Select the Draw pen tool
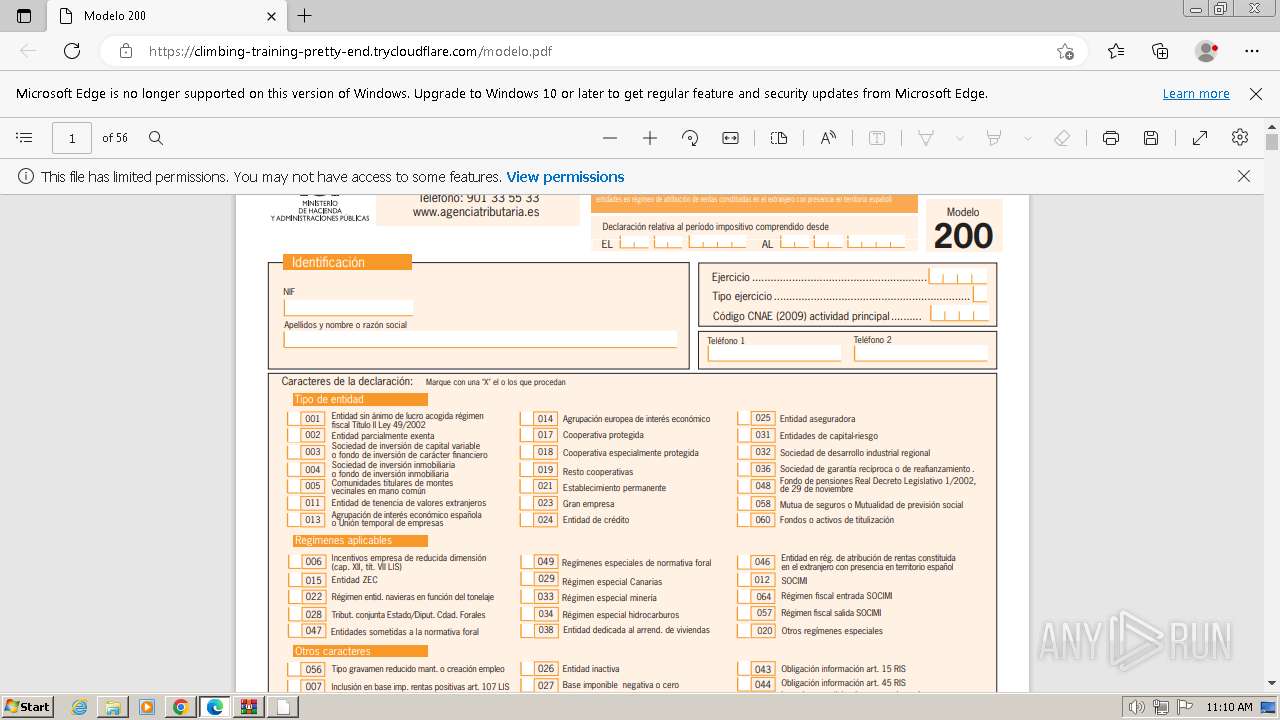 [x=926, y=138]
